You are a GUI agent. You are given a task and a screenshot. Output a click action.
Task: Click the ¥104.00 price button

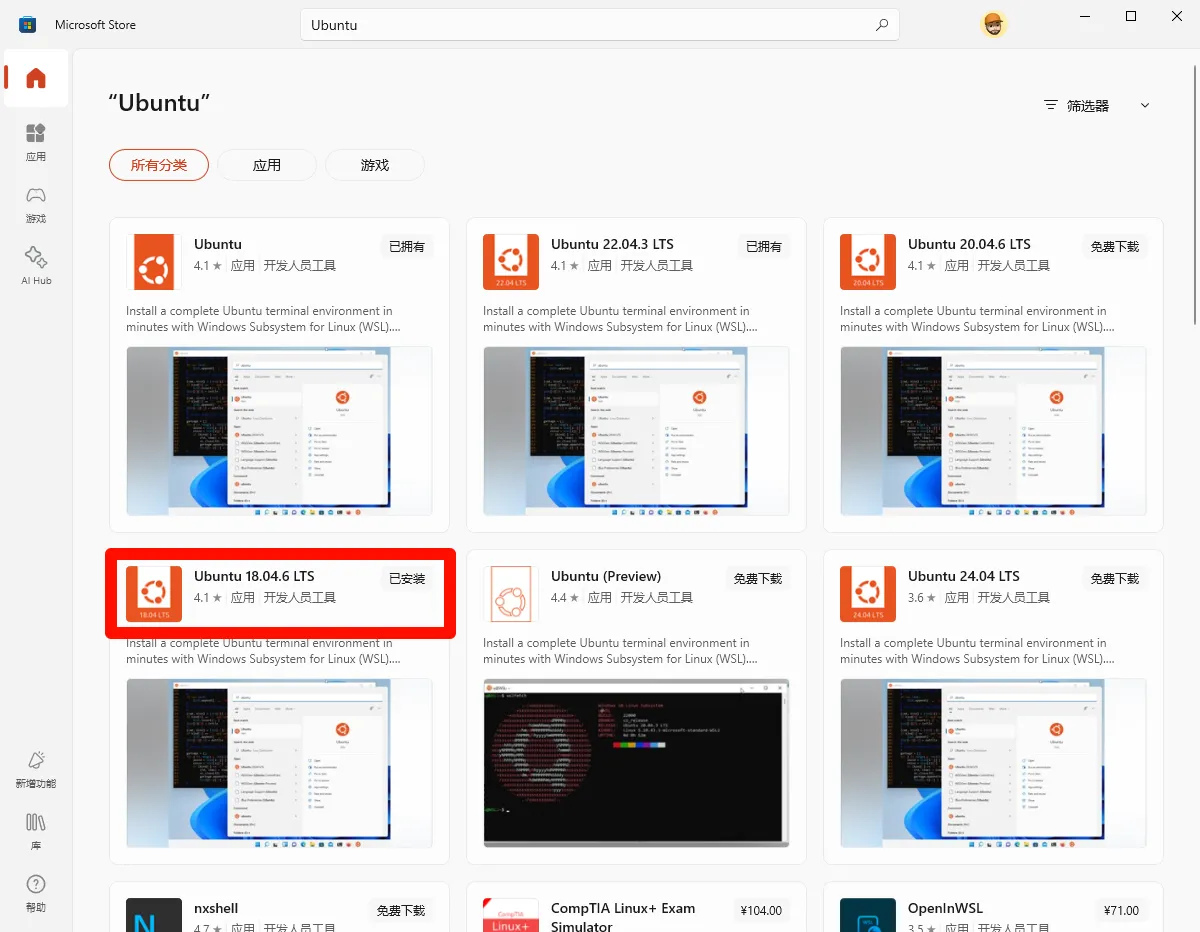point(761,910)
